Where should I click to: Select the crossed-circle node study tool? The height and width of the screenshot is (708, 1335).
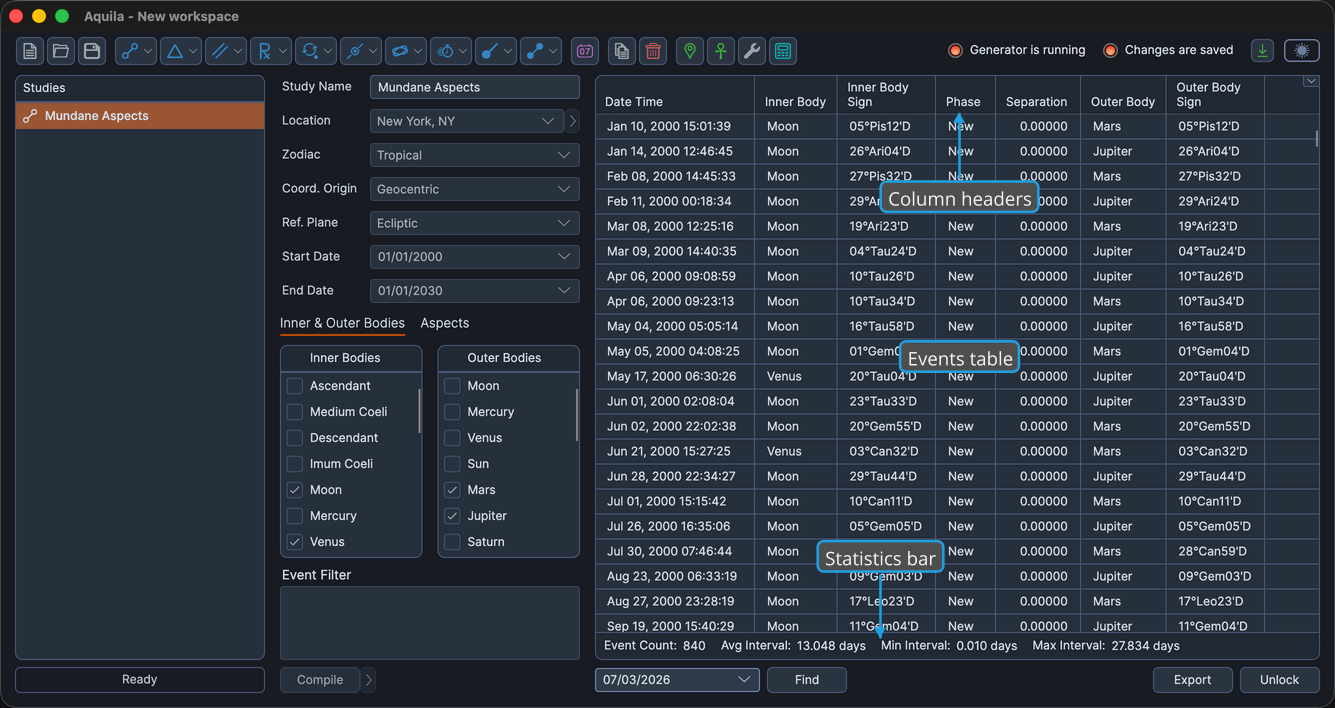click(354, 51)
